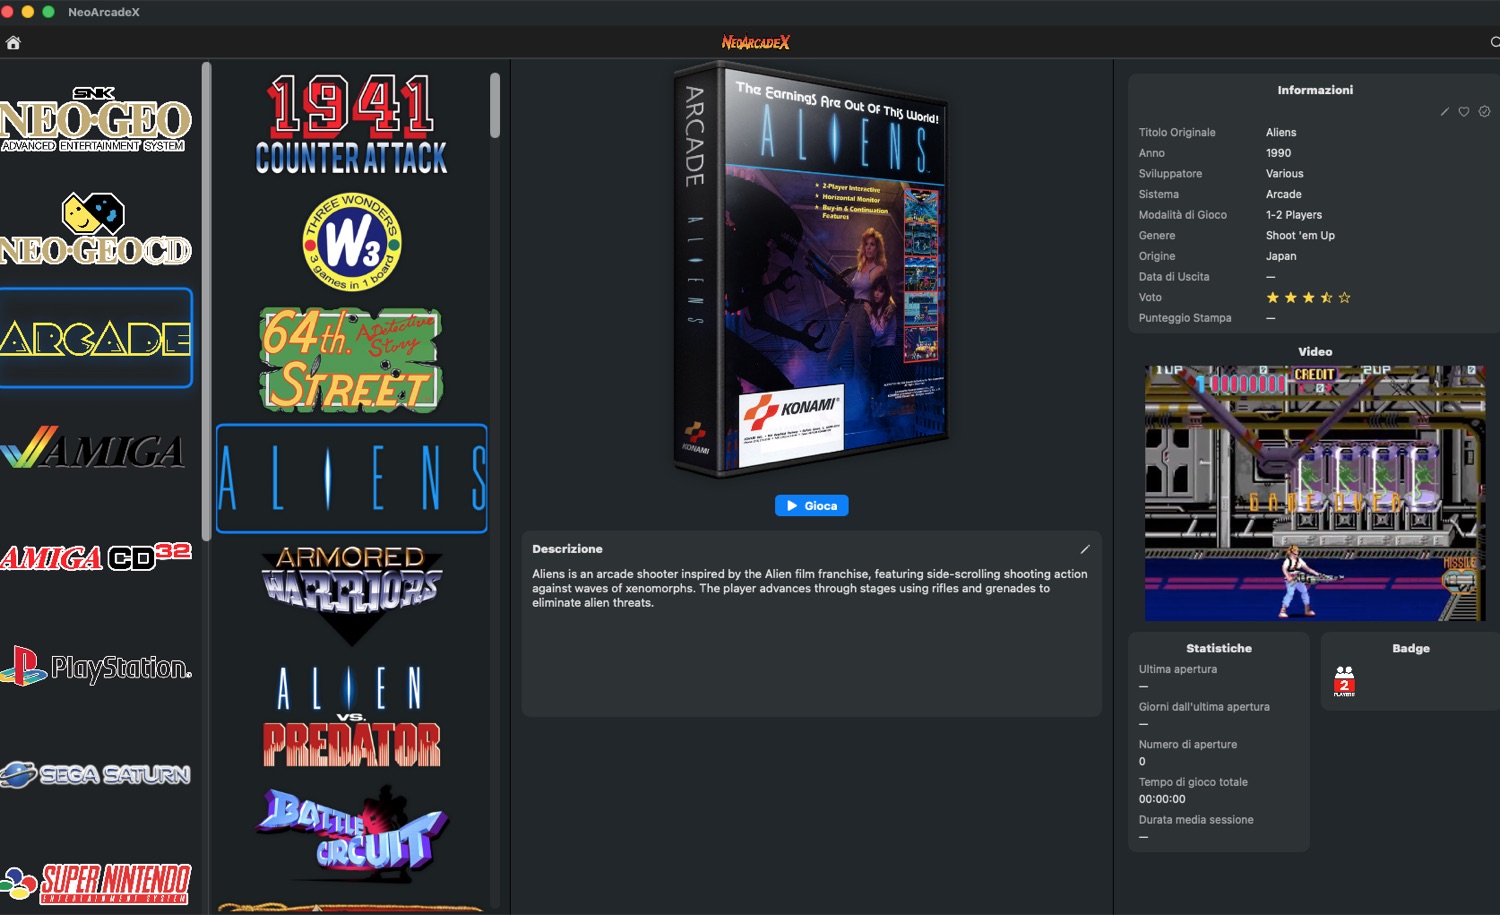Click the total play time '00:00:00'
This screenshot has width=1500, height=915.
pos(1162,799)
